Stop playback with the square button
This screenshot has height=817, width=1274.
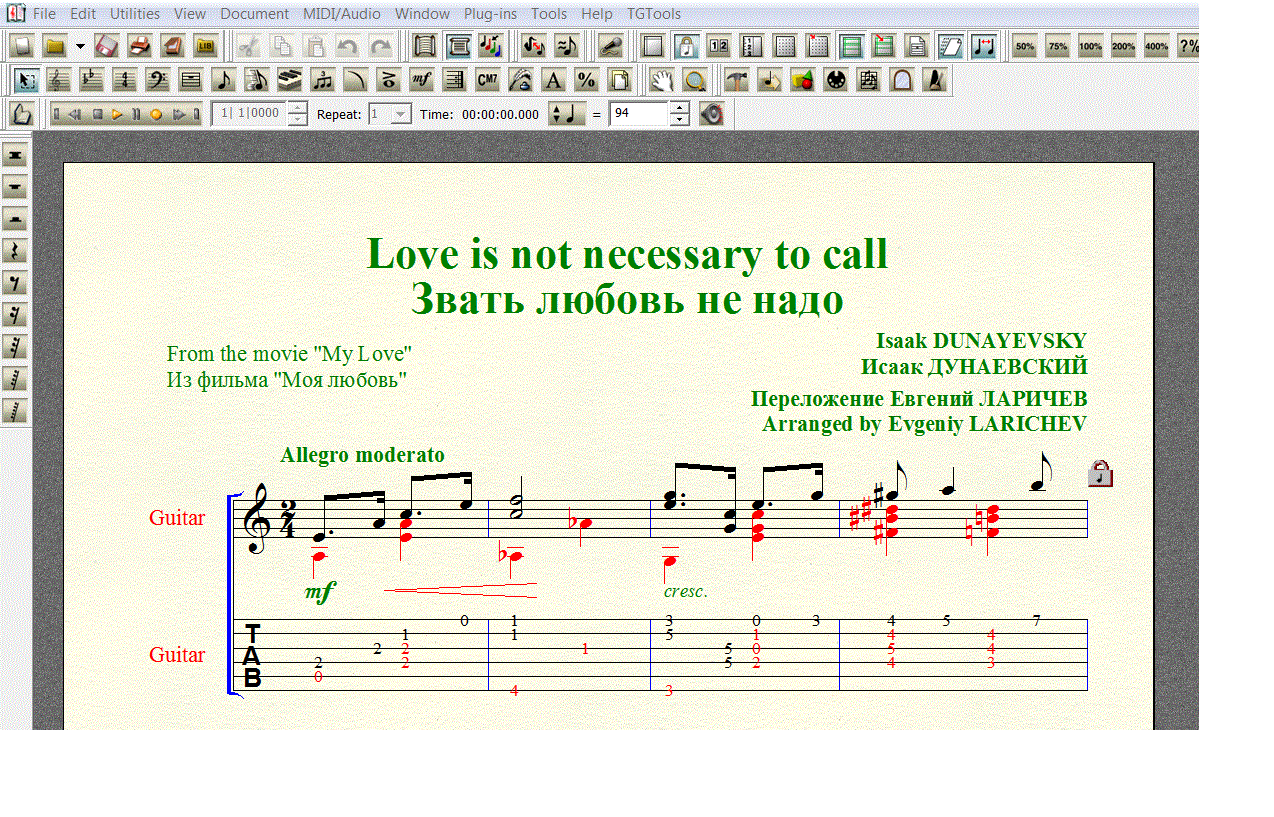click(98, 114)
